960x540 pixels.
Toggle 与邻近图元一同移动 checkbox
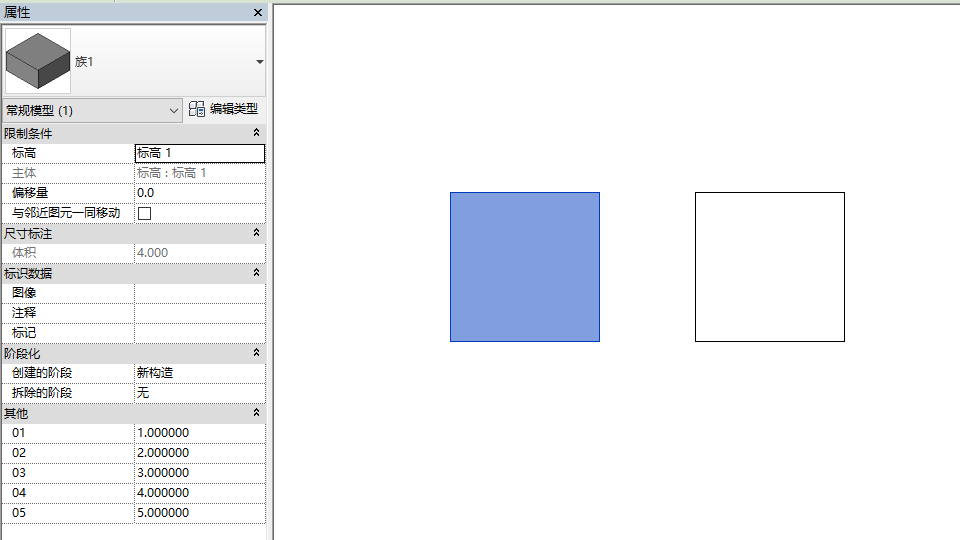point(144,213)
